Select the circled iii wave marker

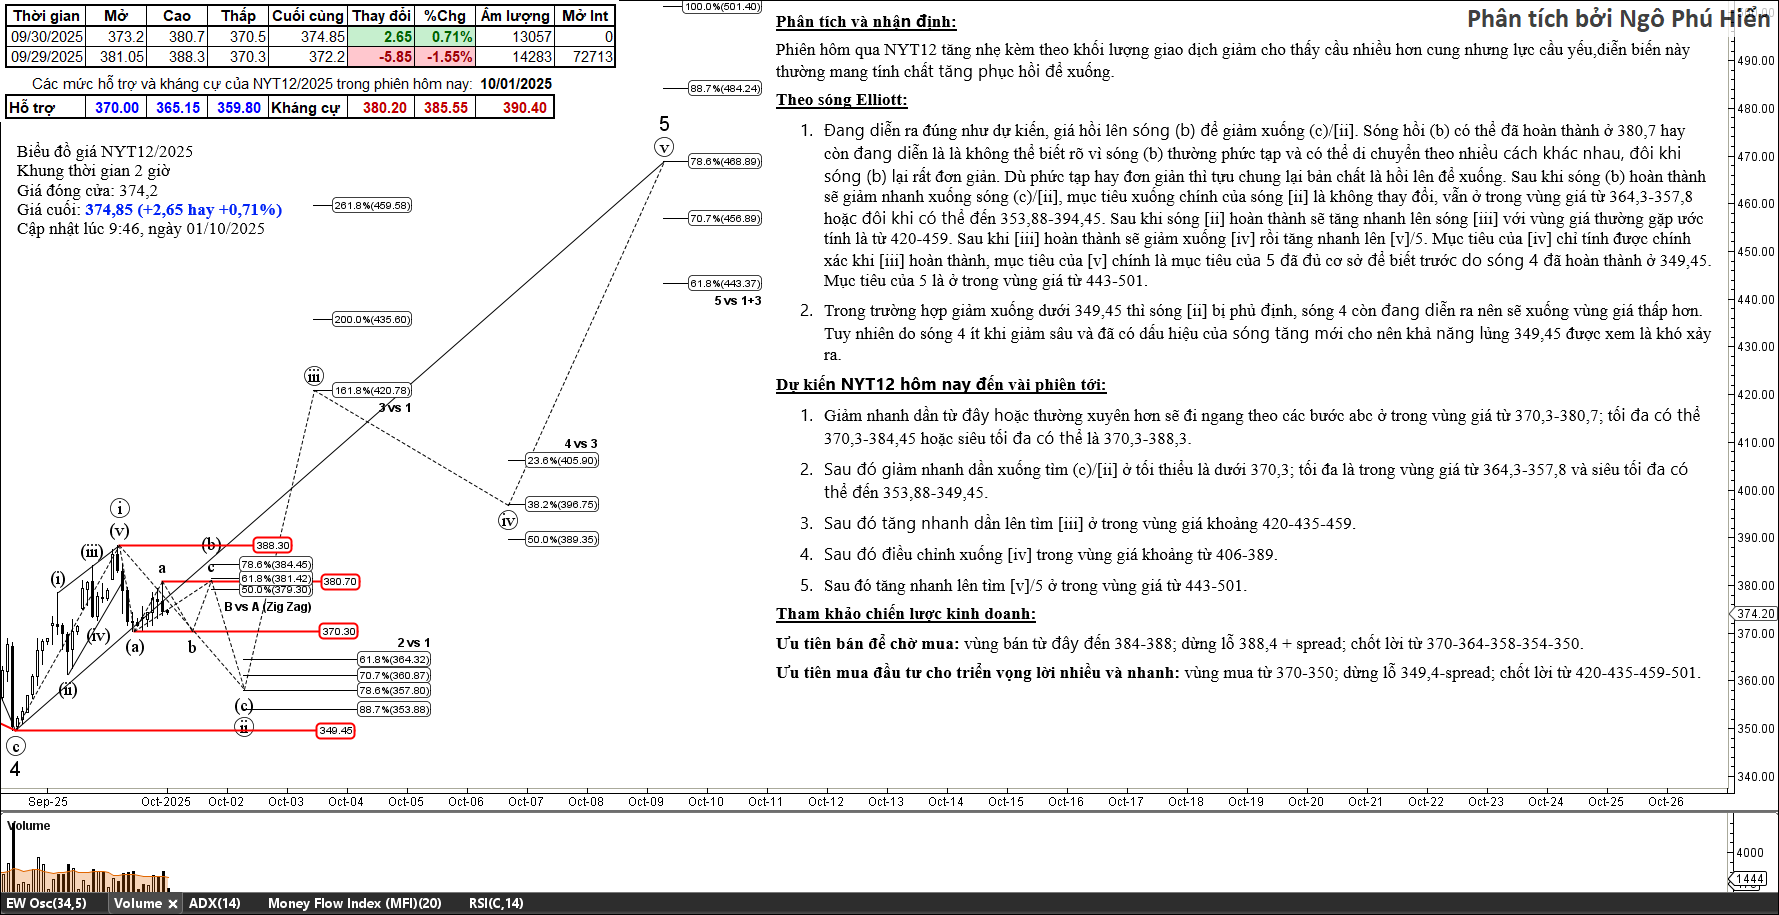[314, 377]
